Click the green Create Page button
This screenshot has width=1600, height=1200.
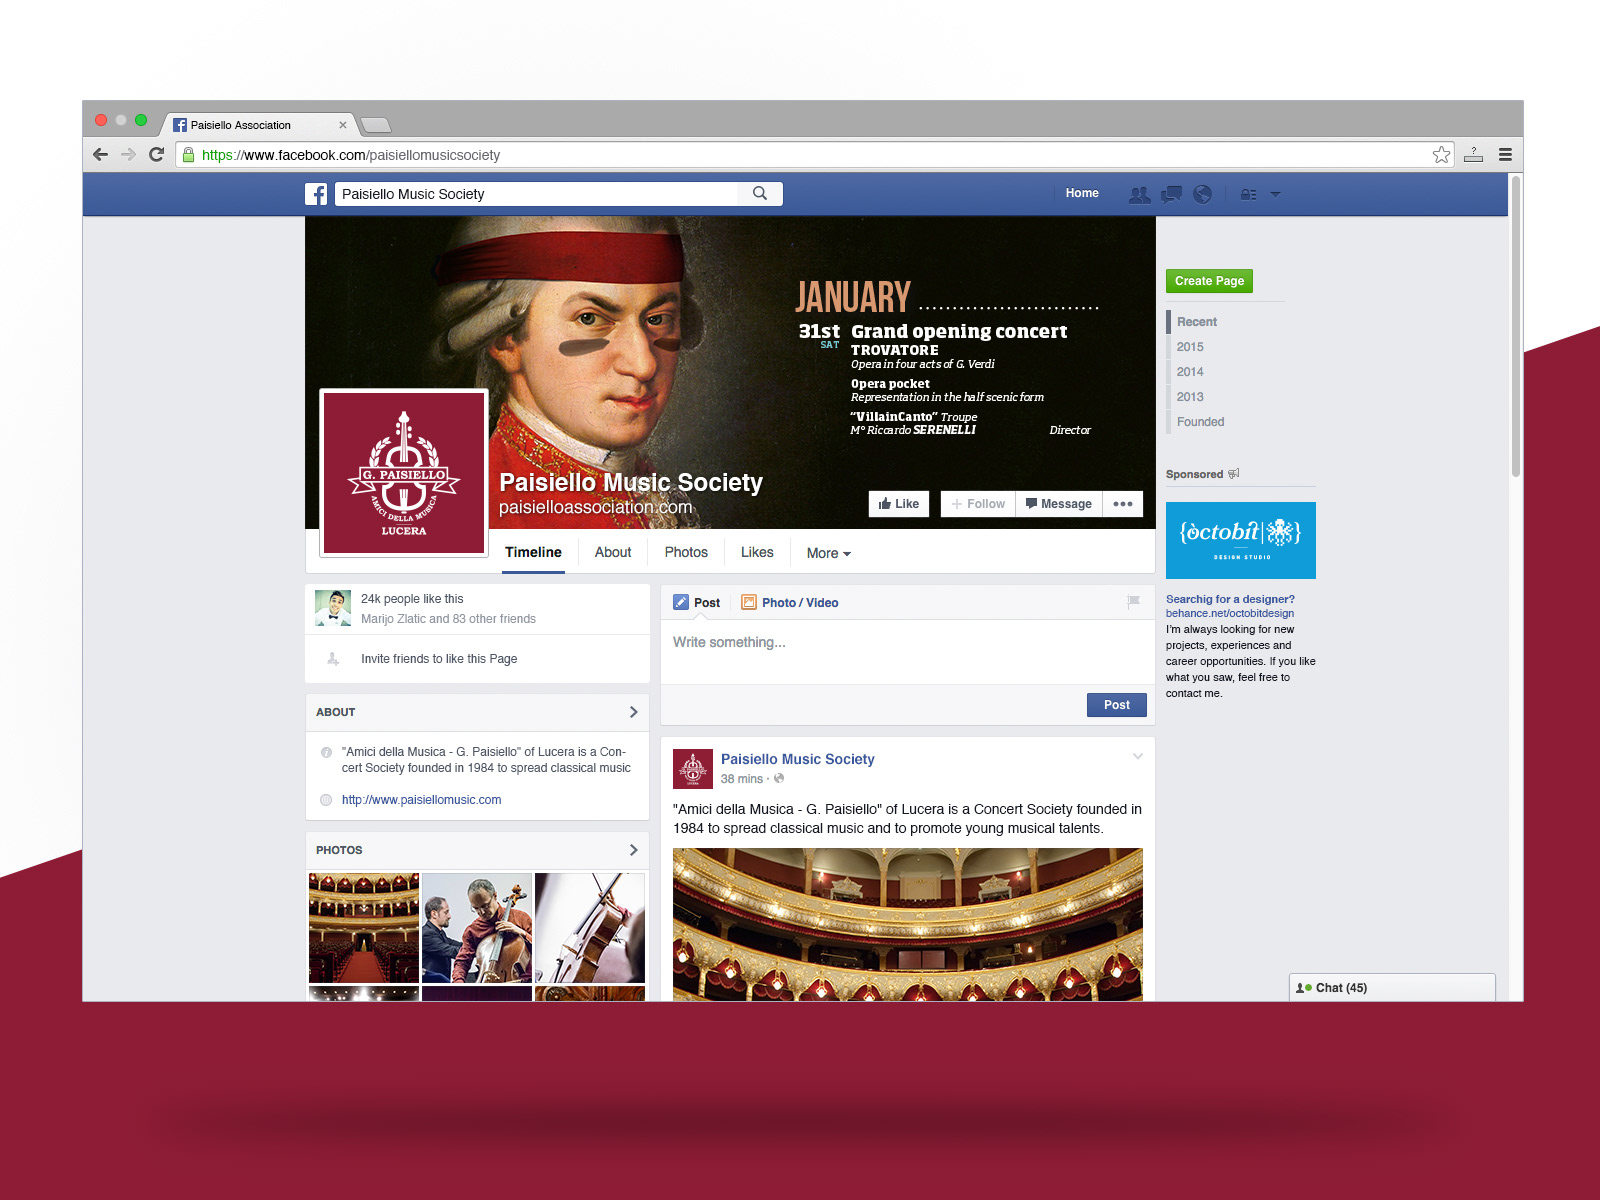(x=1209, y=281)
